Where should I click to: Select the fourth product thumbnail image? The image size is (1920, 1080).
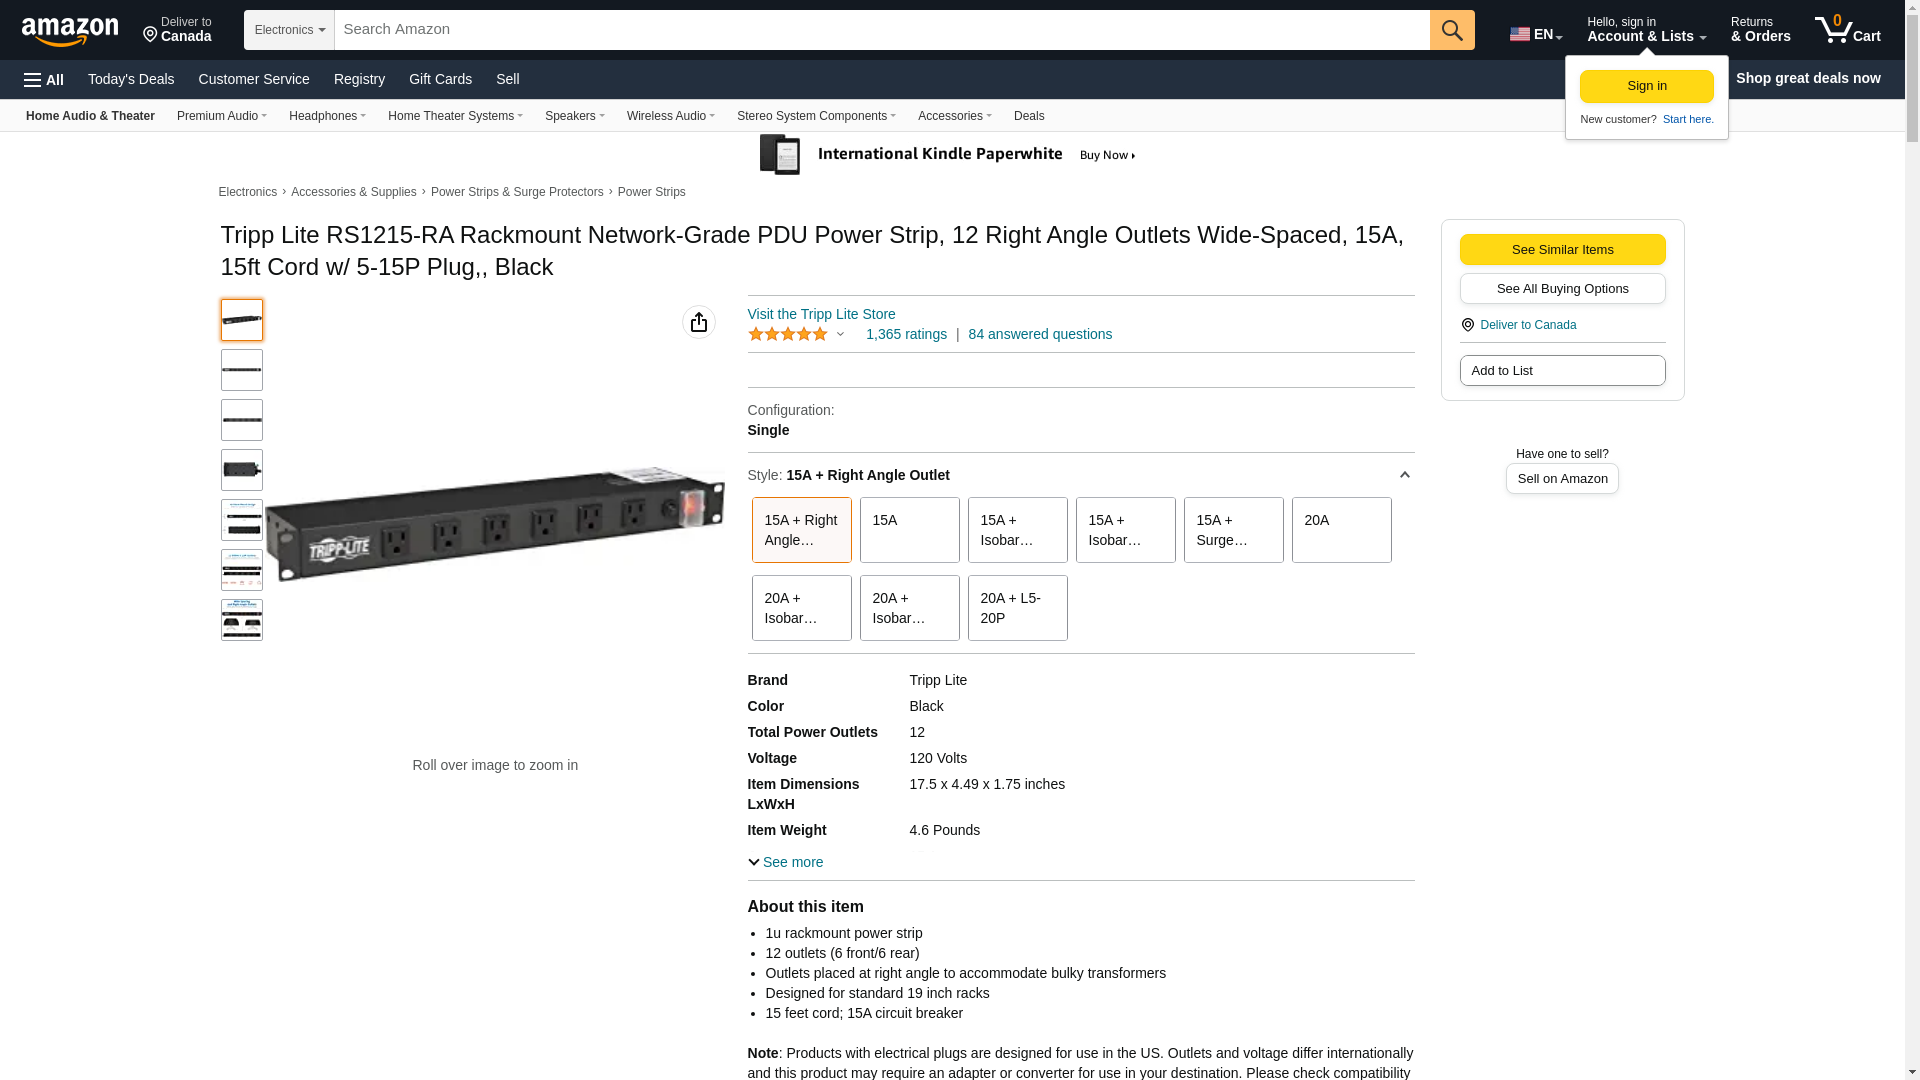(242, 470)
